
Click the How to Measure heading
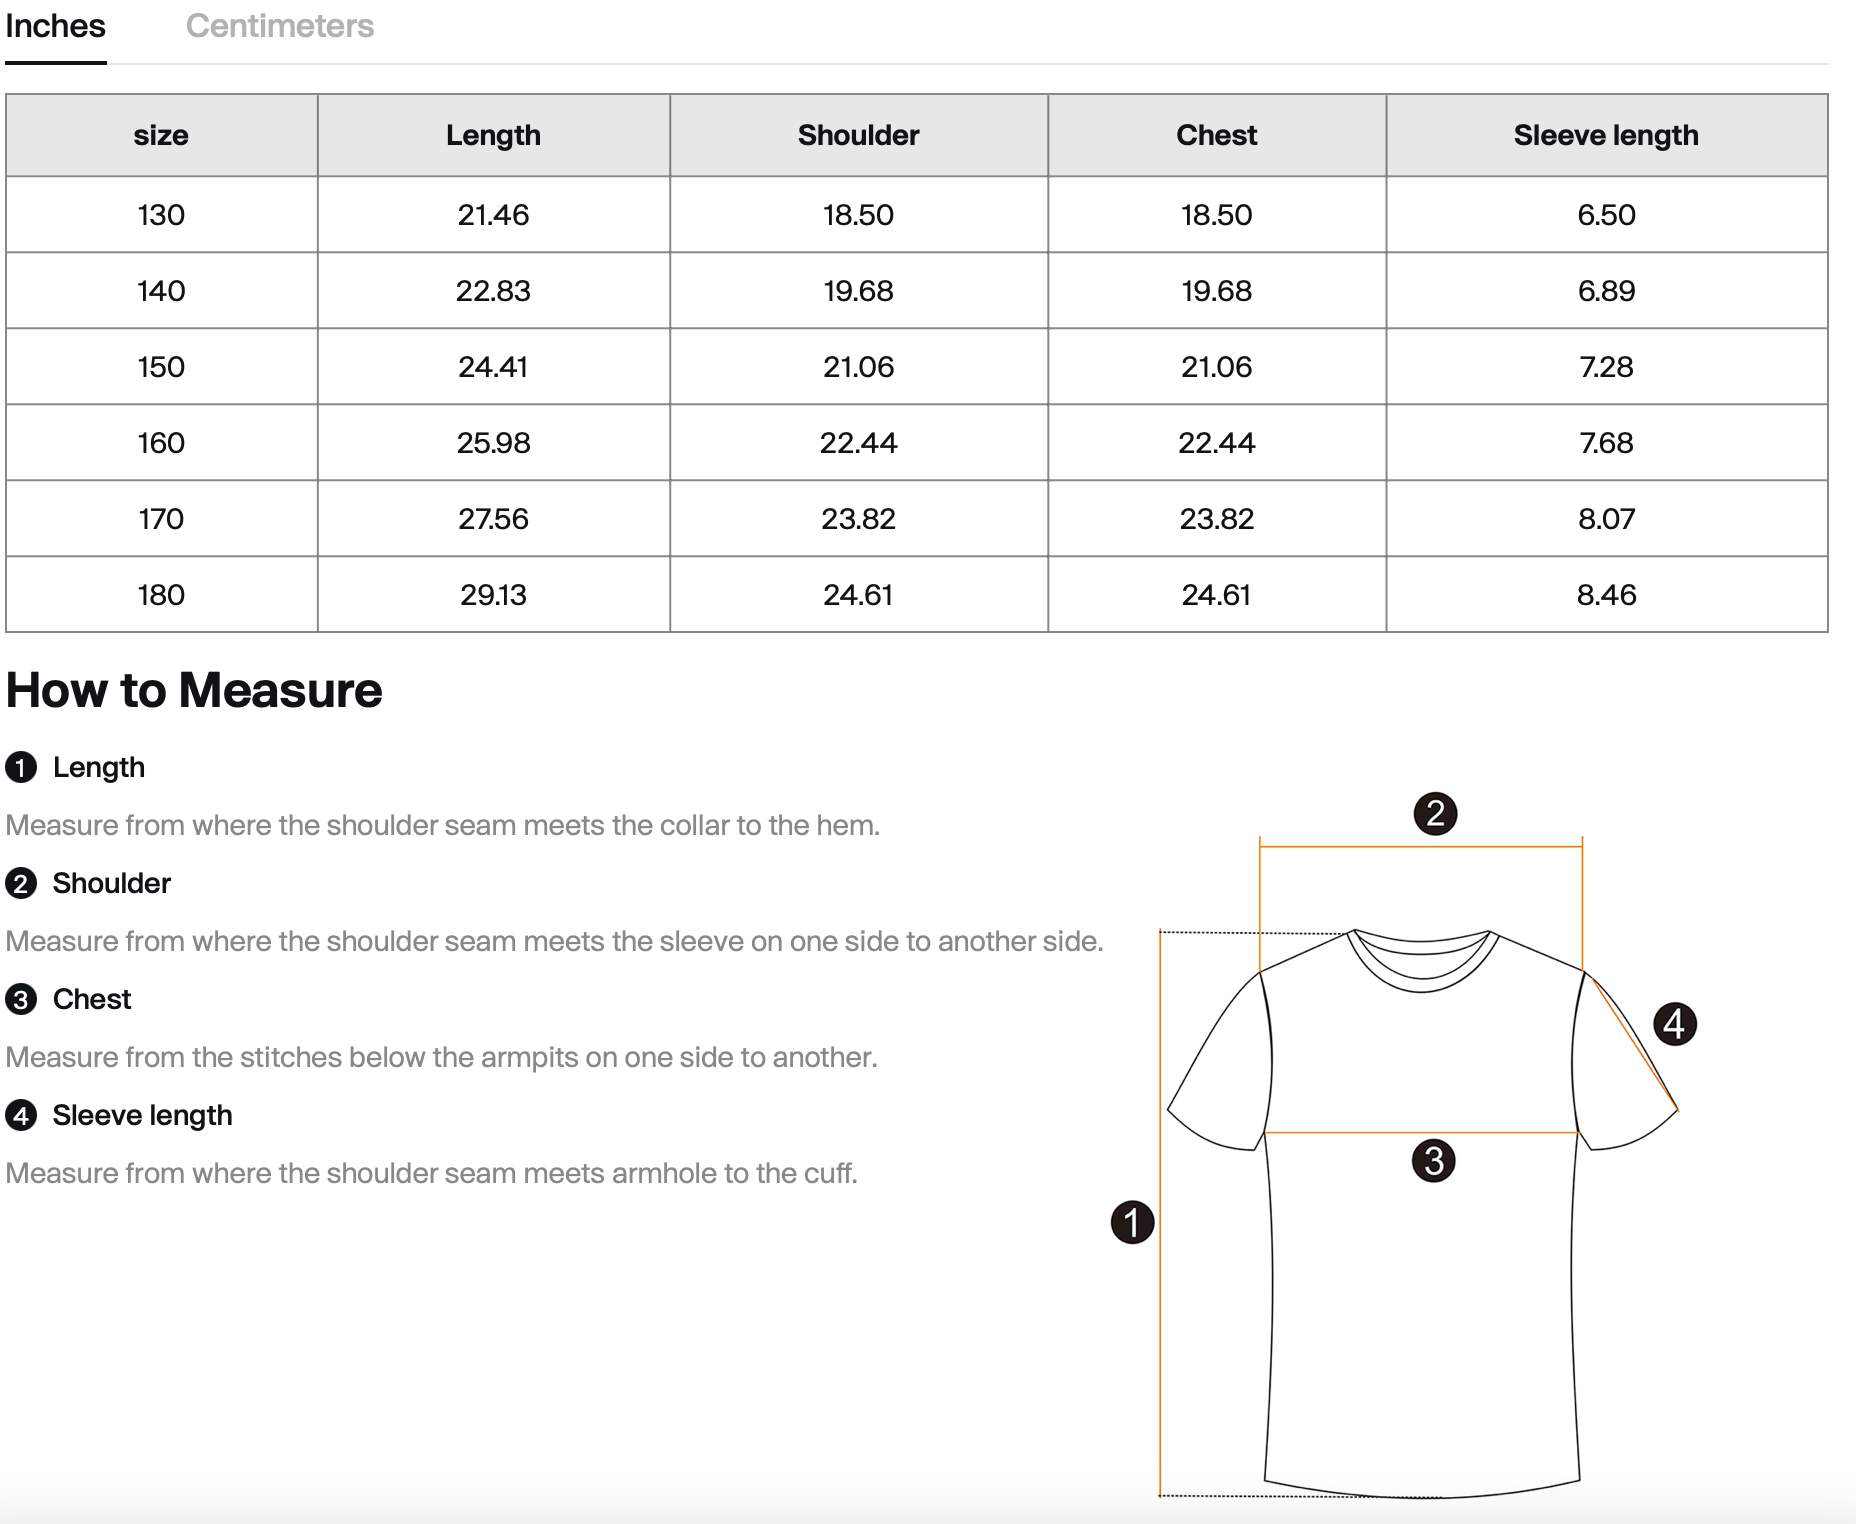pyautogui.click(x=194, y=690)
